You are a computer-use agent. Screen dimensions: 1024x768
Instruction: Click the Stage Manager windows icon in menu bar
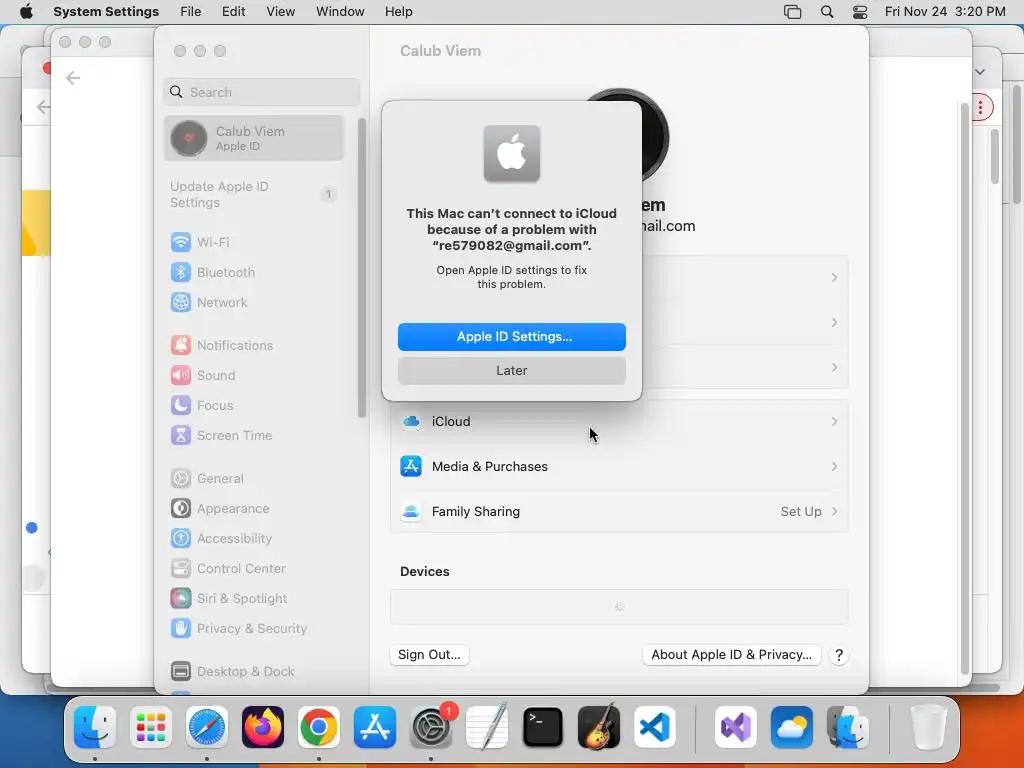click(792, 12)
